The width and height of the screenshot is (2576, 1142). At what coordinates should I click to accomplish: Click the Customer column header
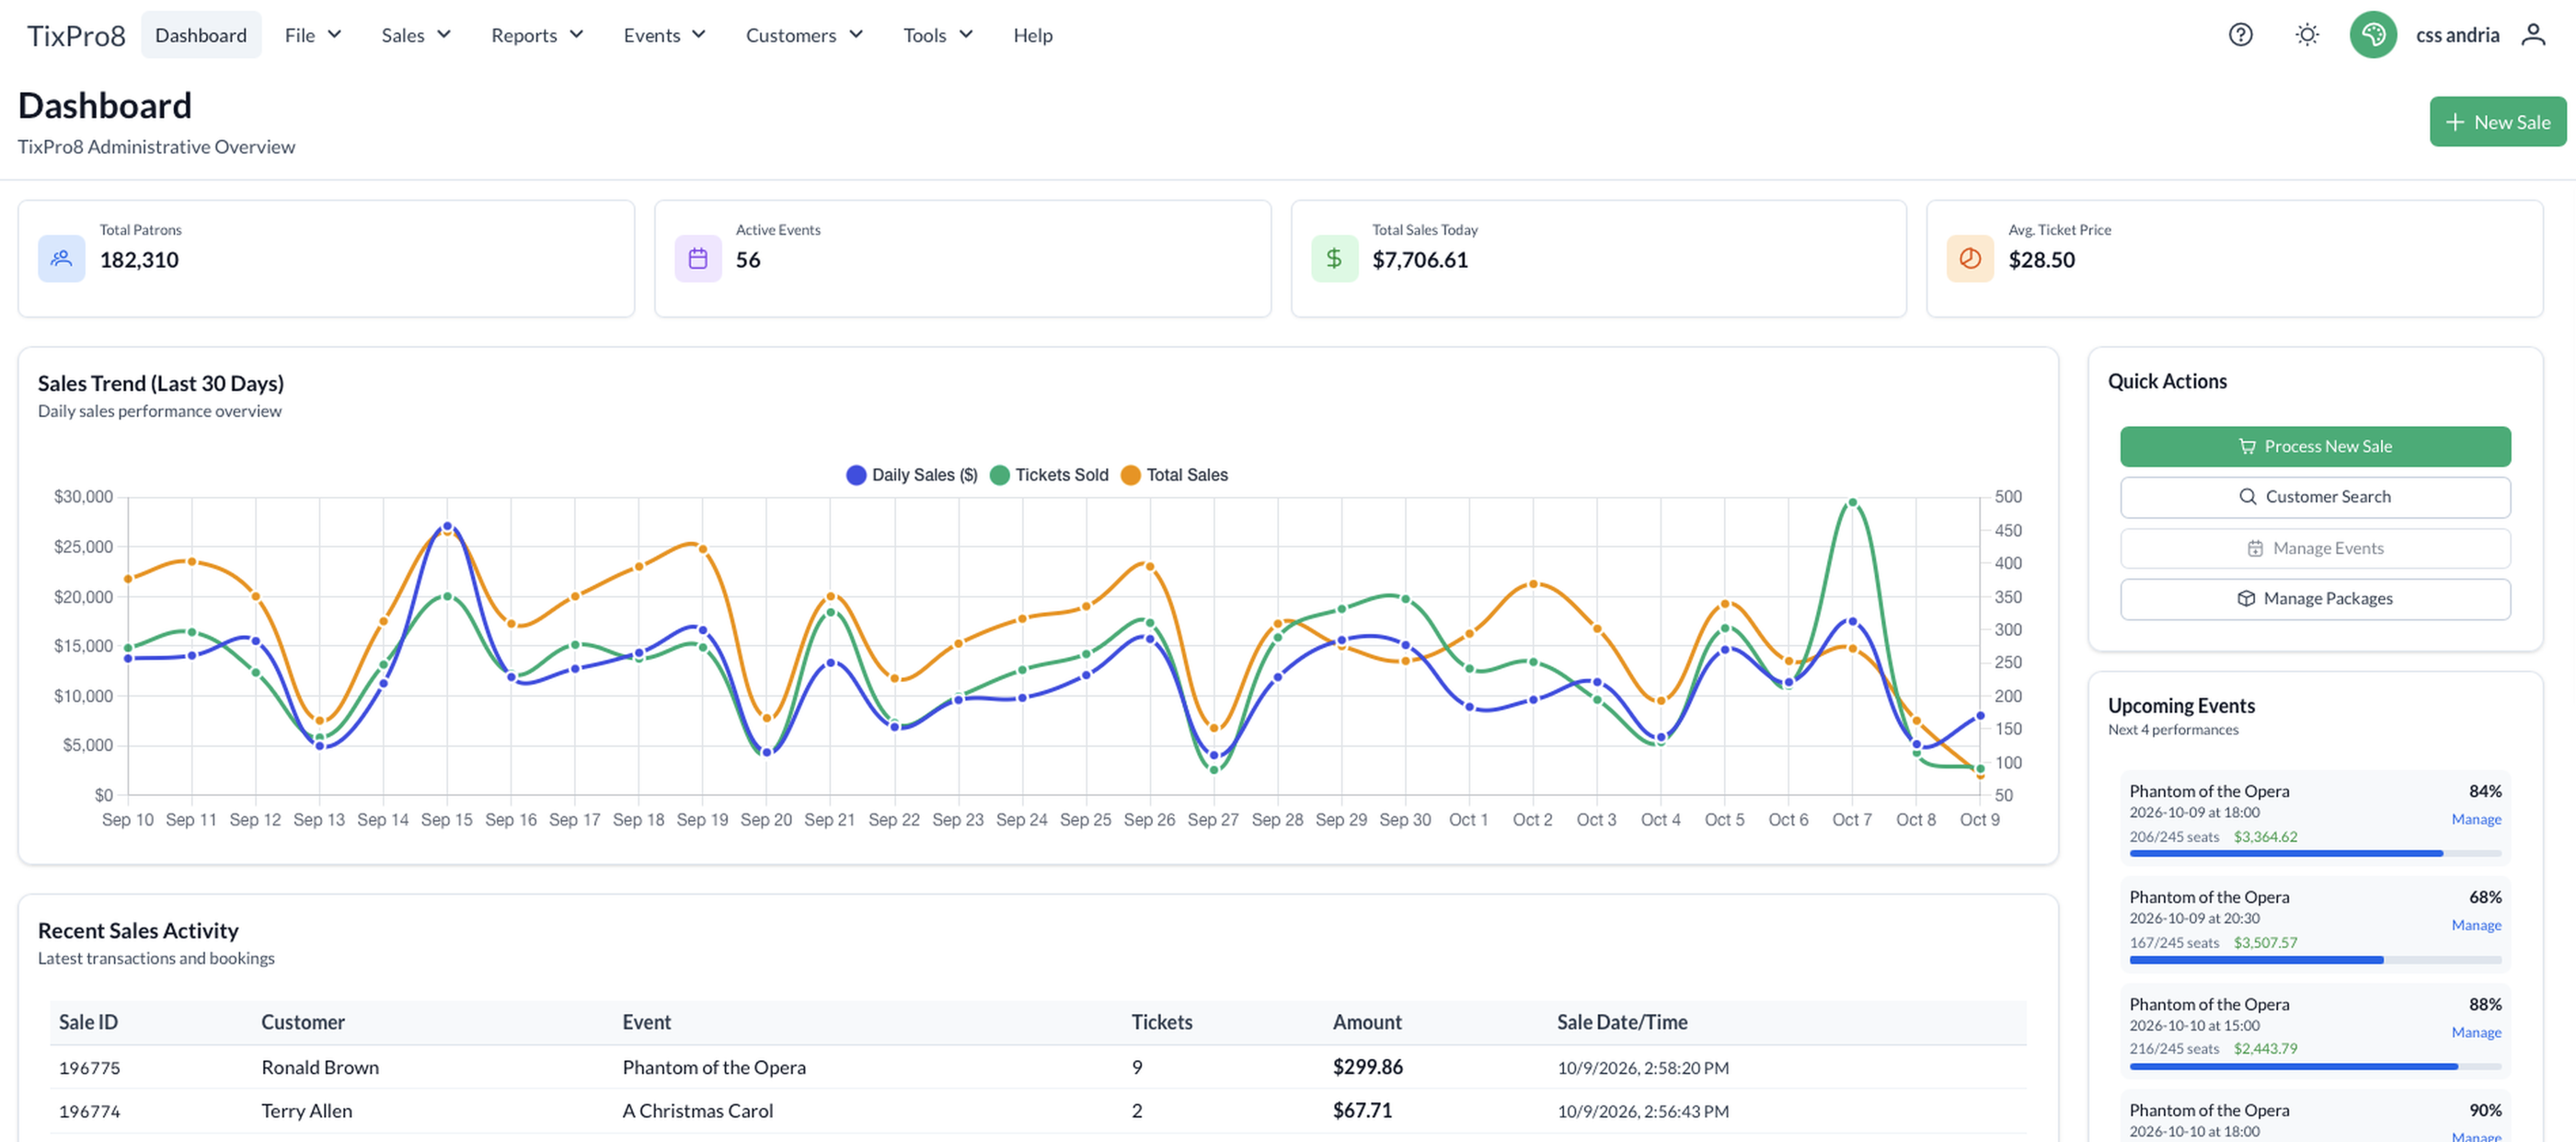302,1023
